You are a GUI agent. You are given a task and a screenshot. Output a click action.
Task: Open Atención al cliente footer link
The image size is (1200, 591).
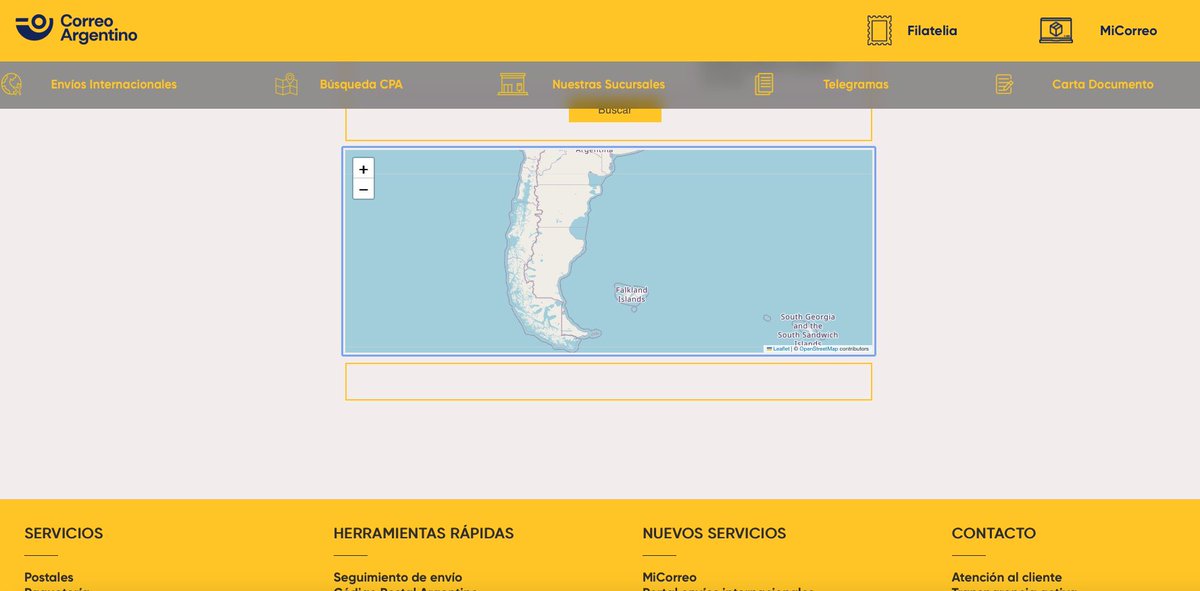(x=1007, y=577)
